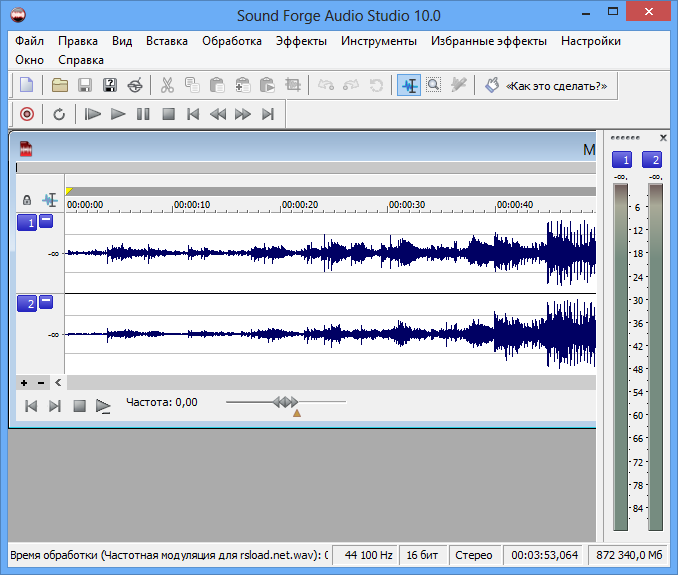Viewport: 678px width, 575px height.
Task: Click the «Как это сделать?» button
Action: point(547,86)
